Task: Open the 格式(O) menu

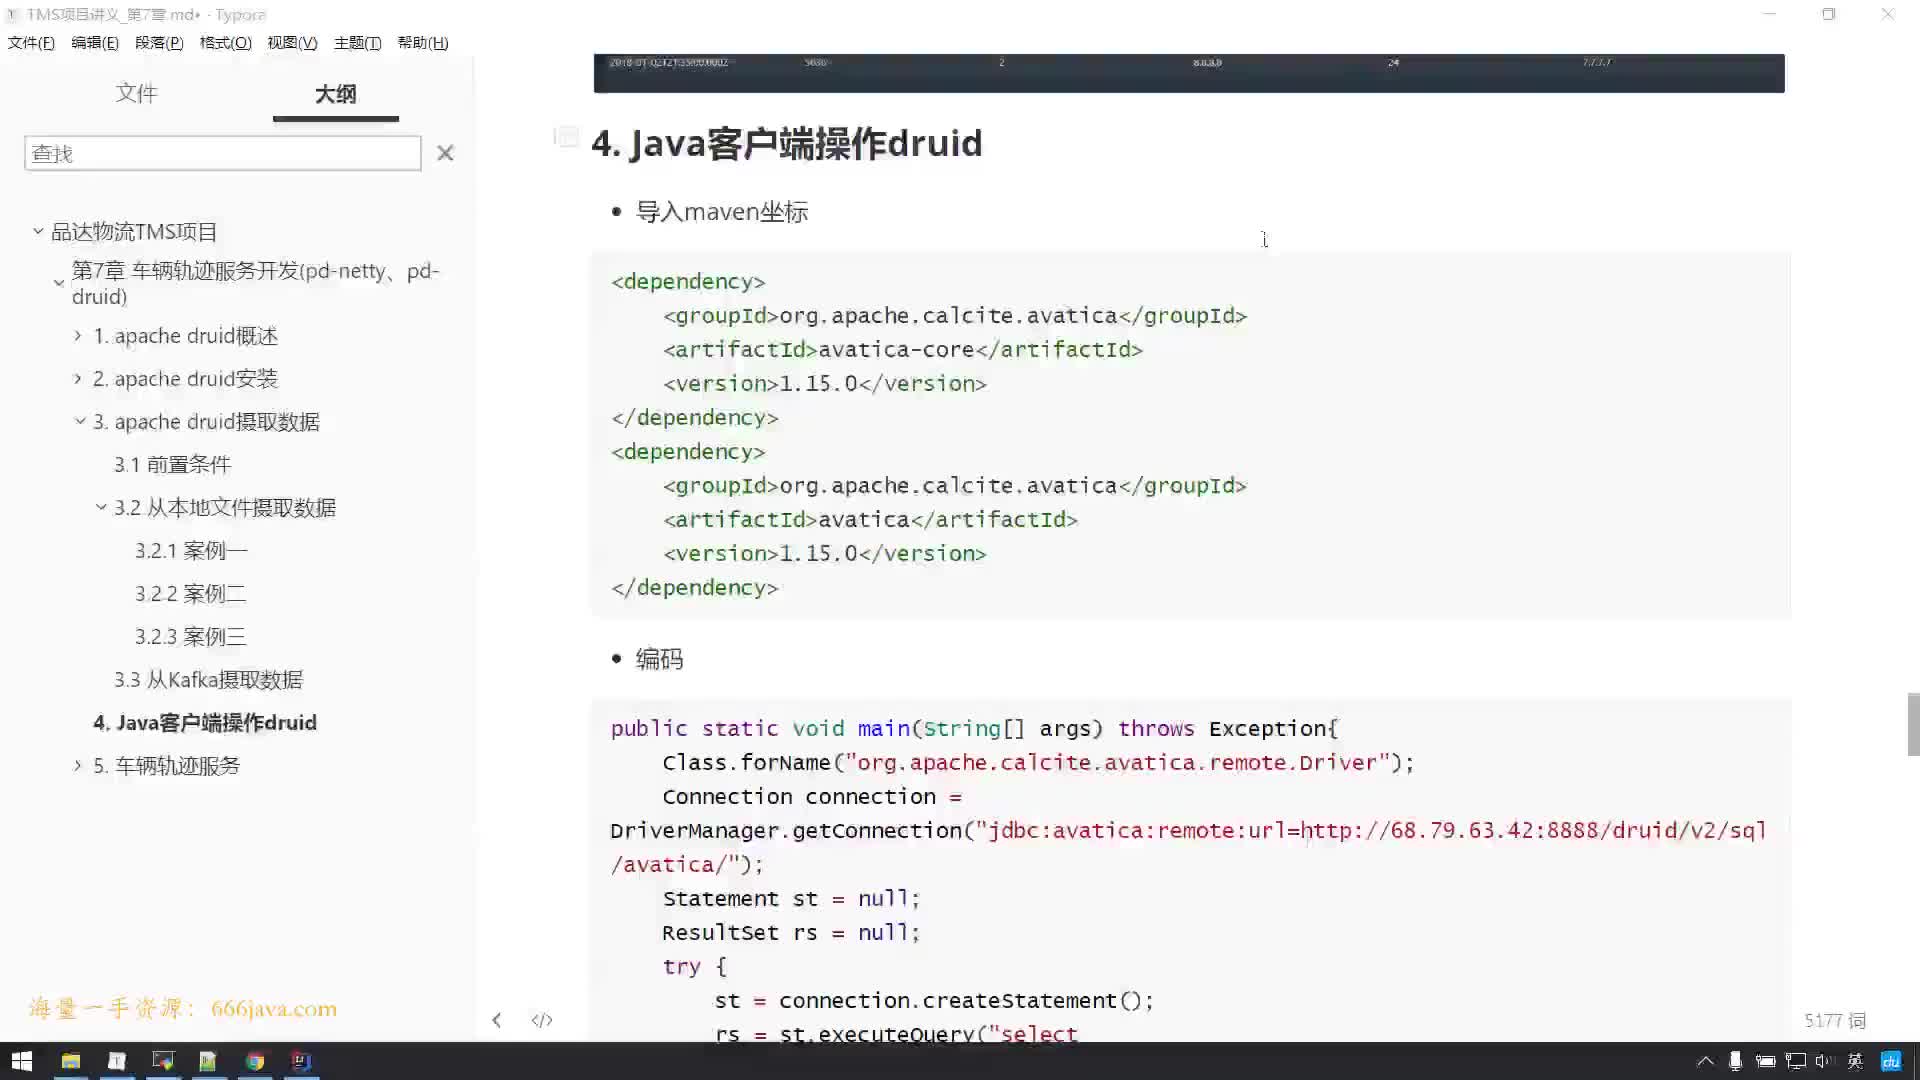Action: coord(225,43)
